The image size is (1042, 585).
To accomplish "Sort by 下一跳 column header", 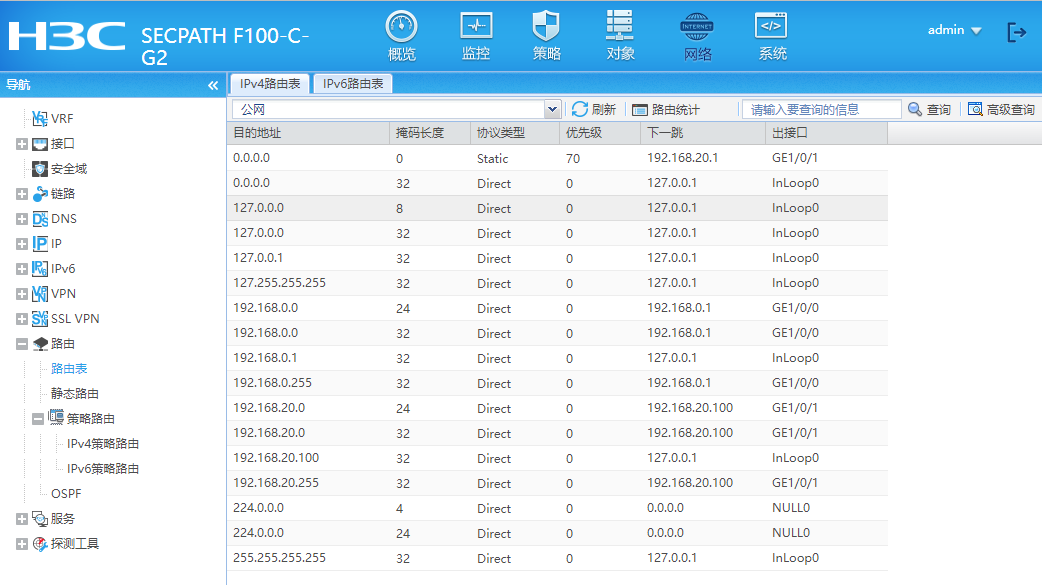I will (x=703, y=133).
